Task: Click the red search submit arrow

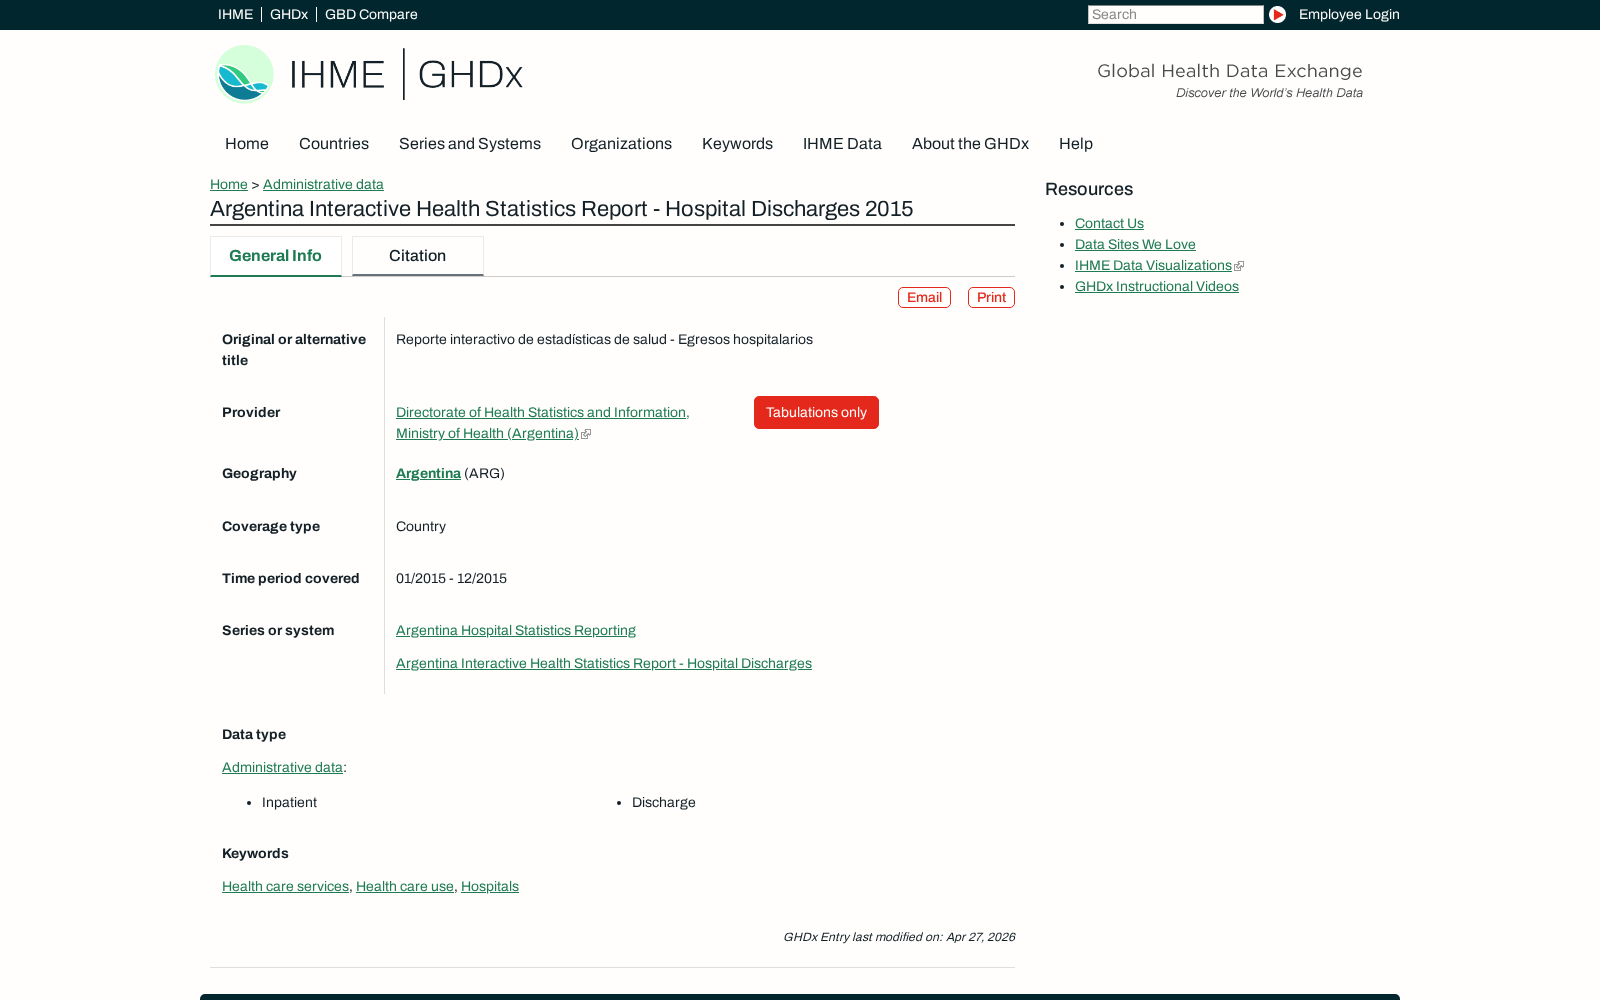Action: coord(1277,14)
